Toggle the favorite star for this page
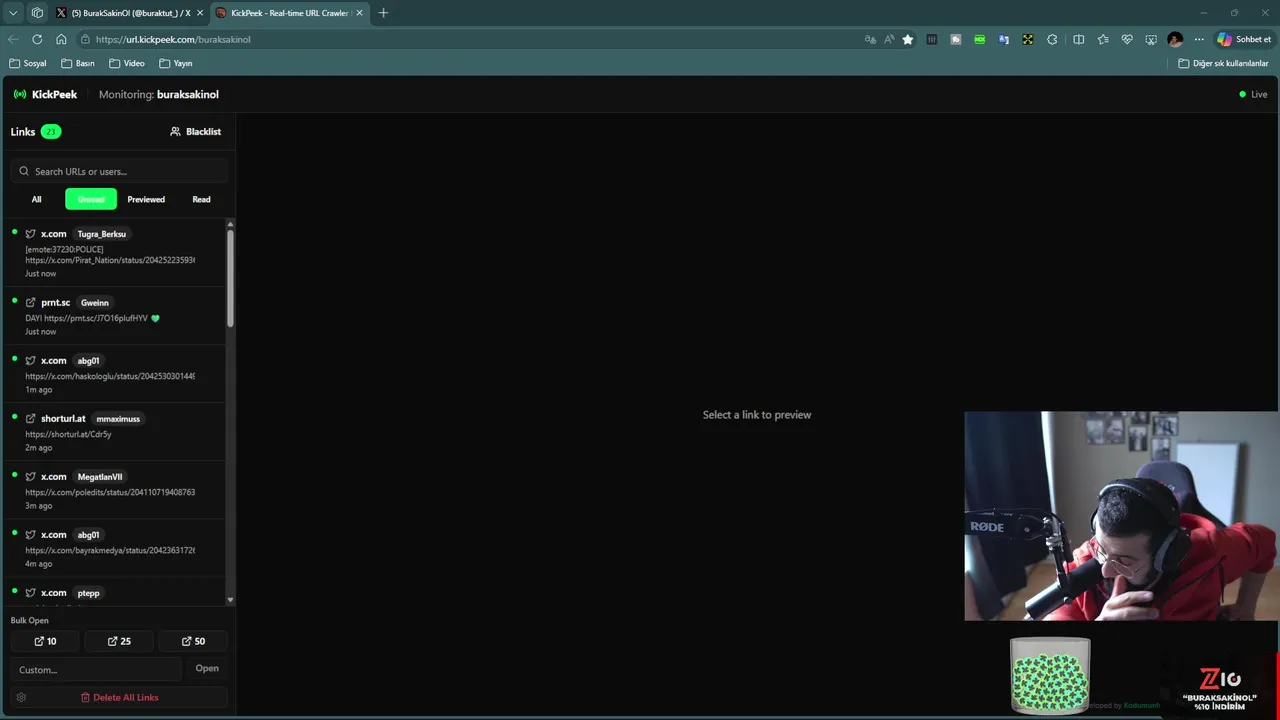The image size is (1280, 720). (x=908, y=39)
